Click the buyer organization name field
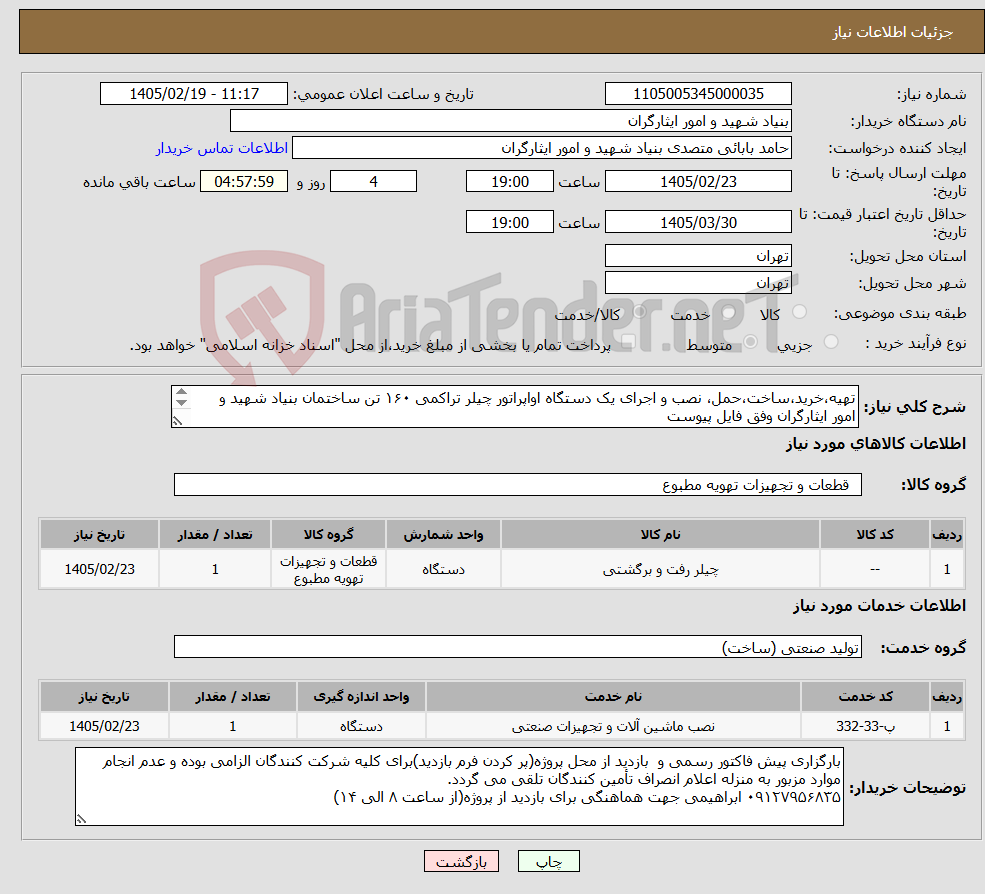Screen dimensions: 985x894 tap(511, 121)
